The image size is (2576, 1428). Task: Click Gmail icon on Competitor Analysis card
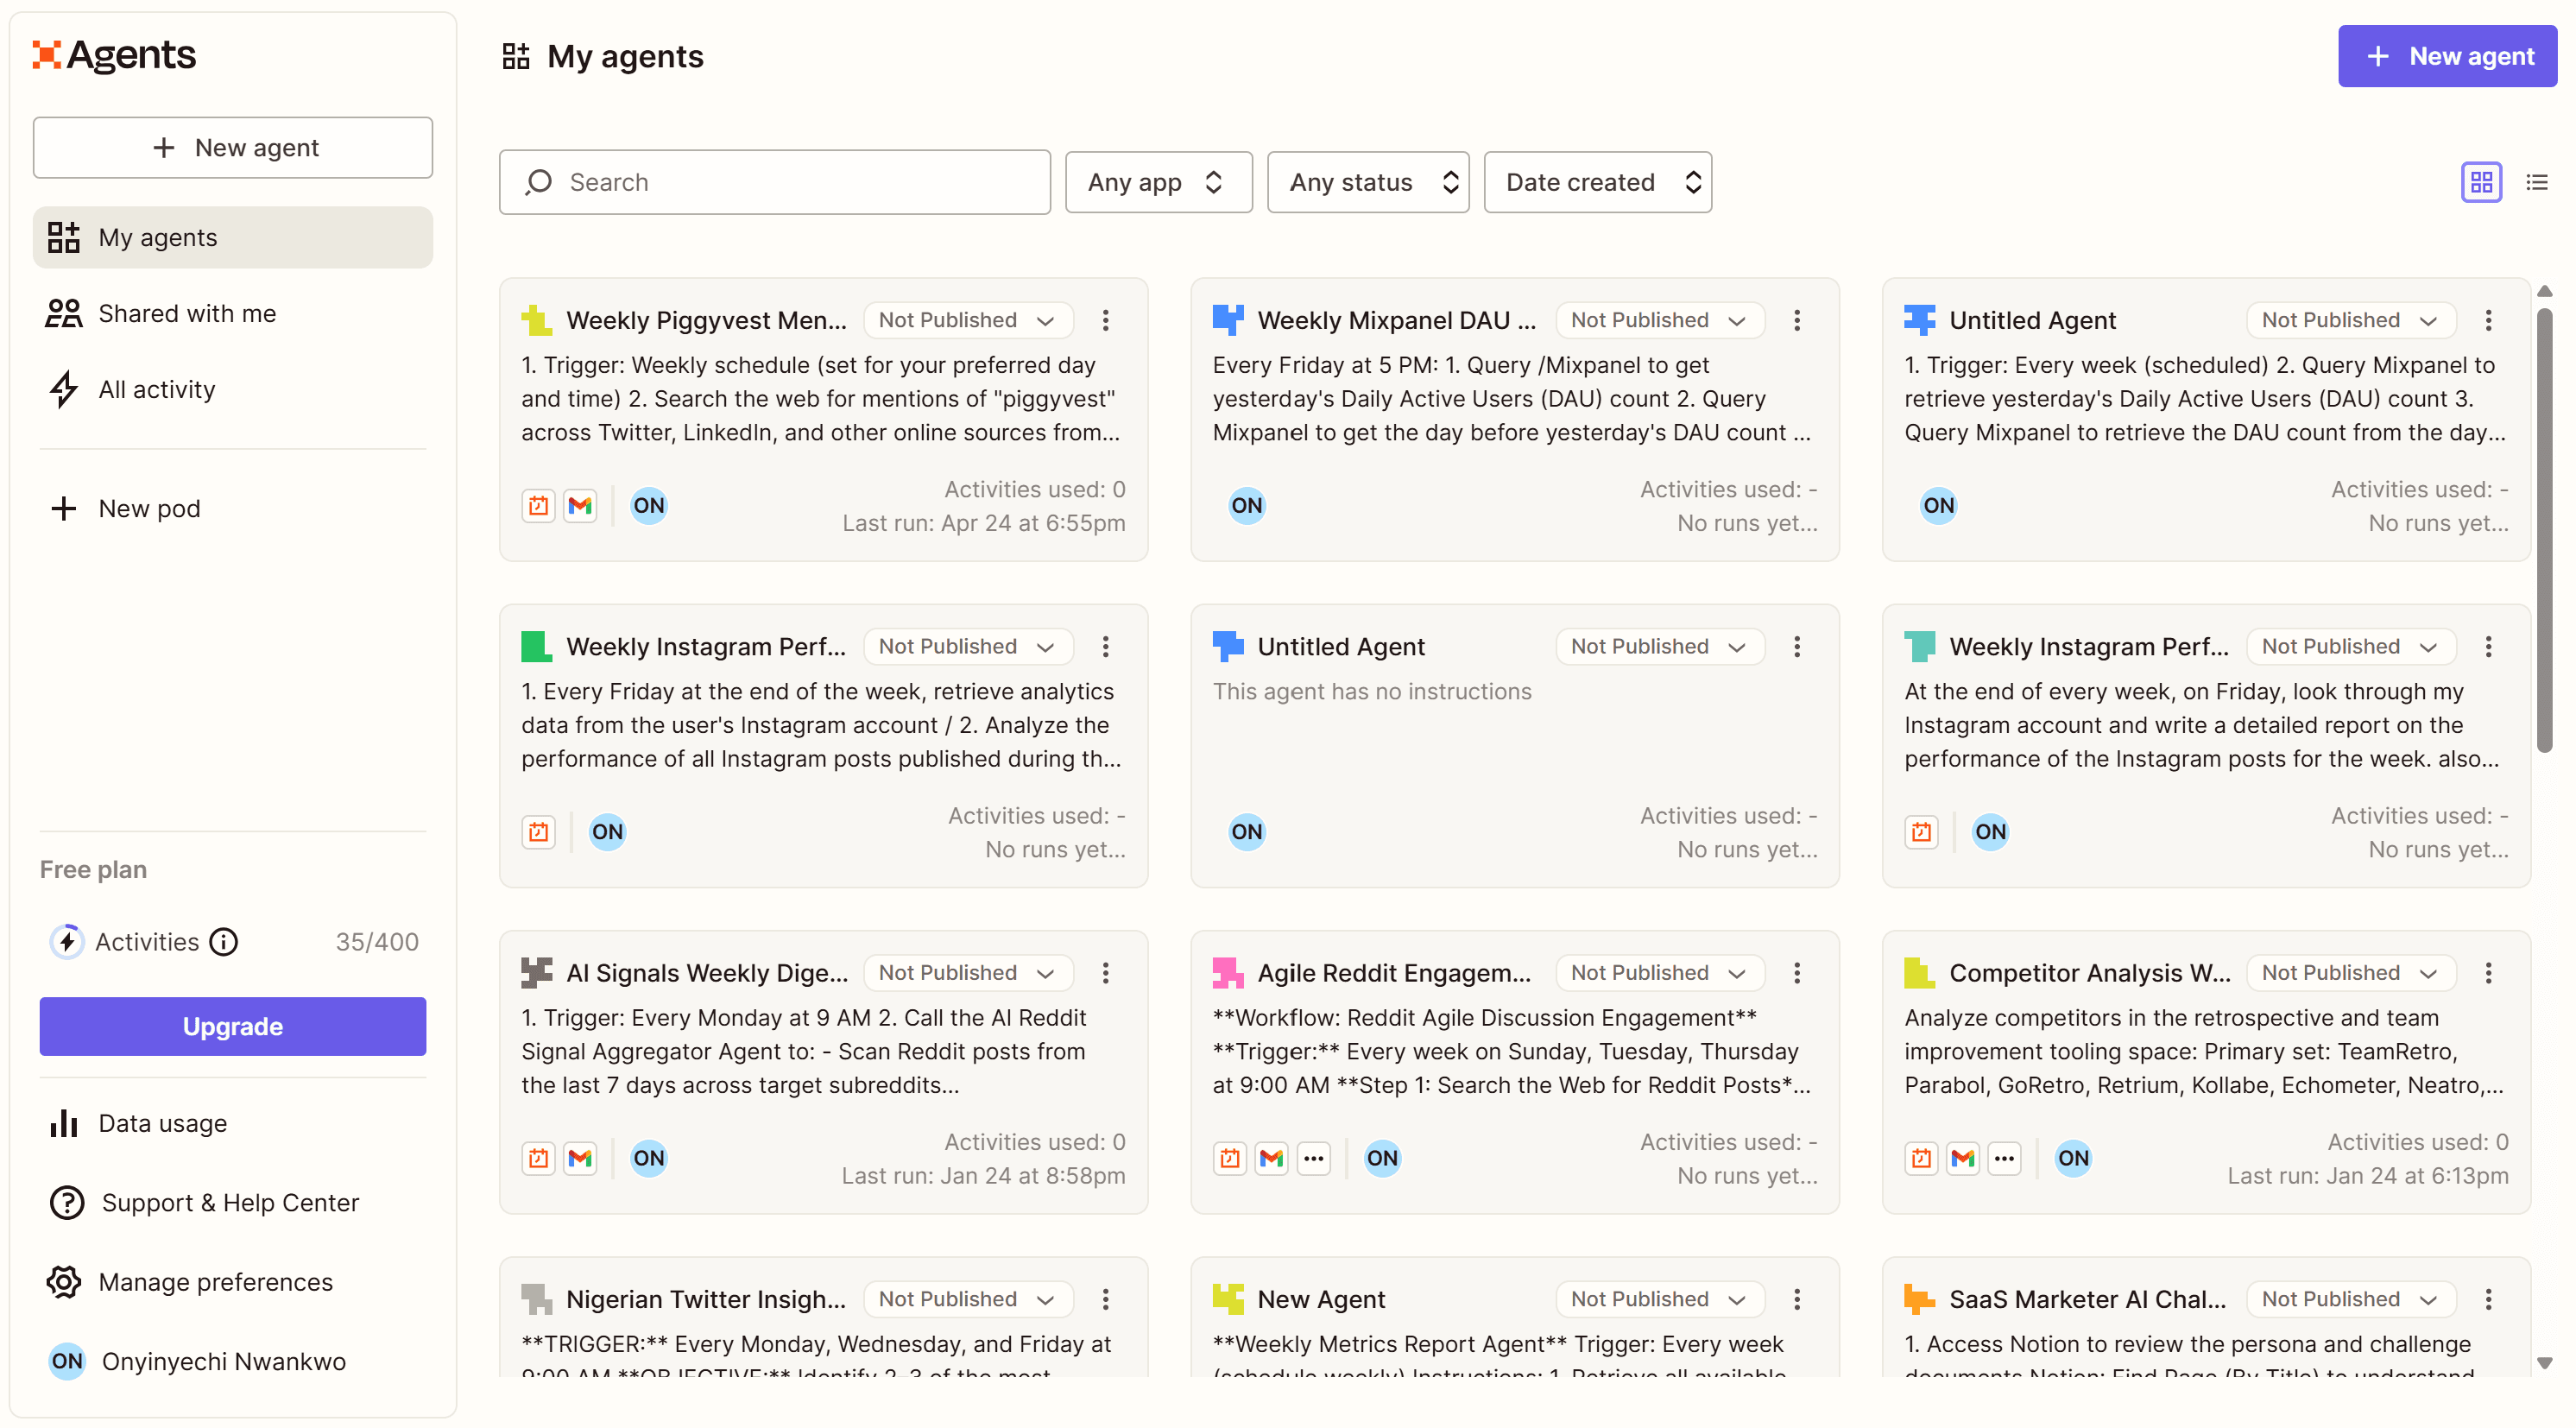[x=1963, y=1158]
